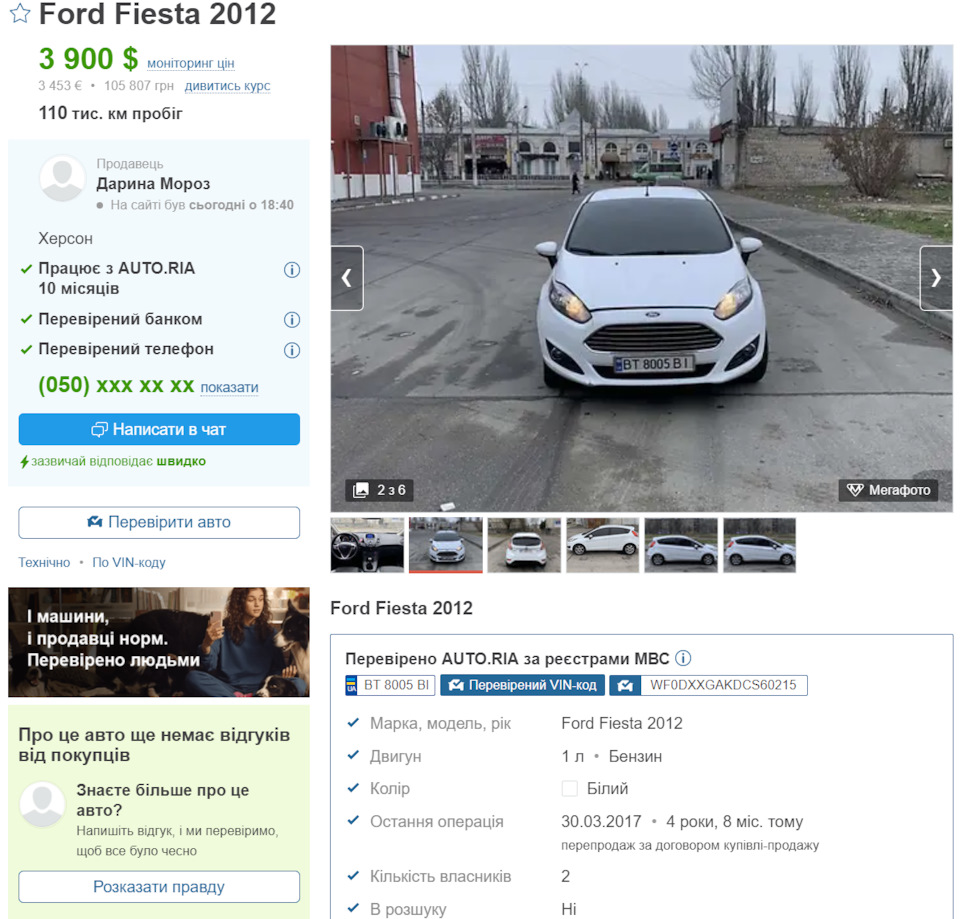Click Марка, модель, рік row label

click(x=440, y=723)
